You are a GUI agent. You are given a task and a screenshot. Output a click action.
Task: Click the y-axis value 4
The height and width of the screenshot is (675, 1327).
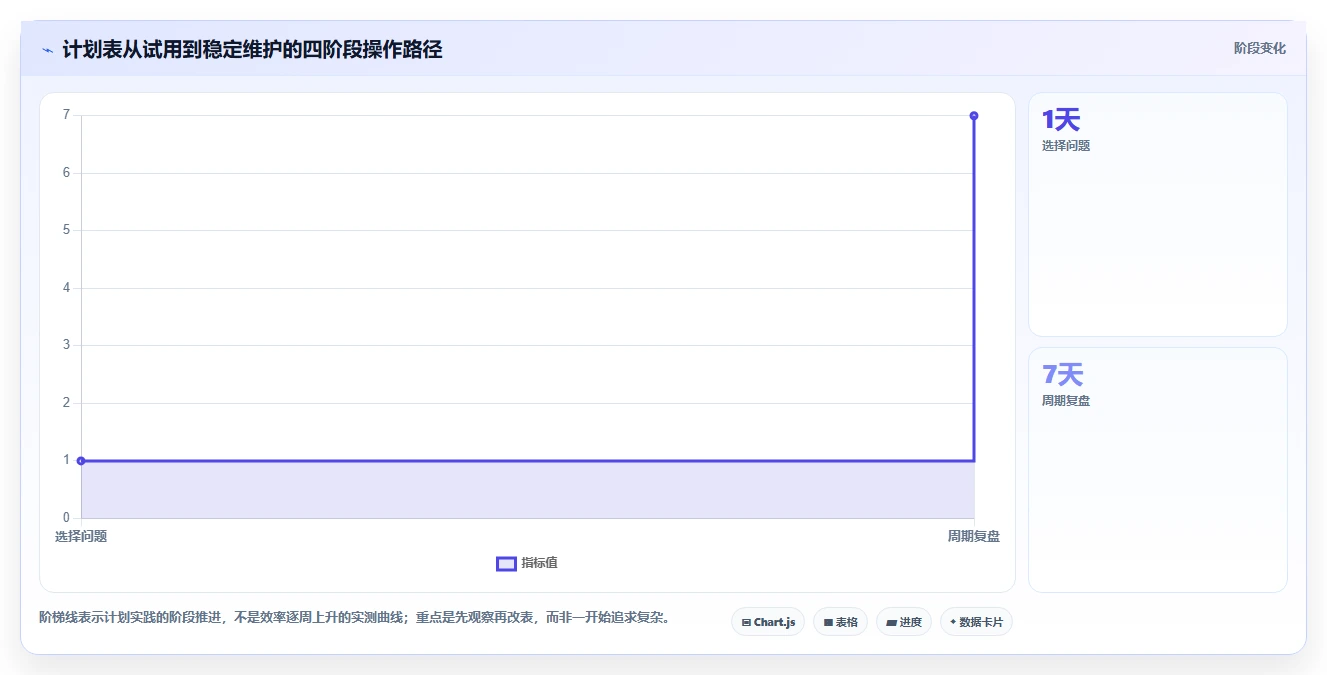[66, 288]
